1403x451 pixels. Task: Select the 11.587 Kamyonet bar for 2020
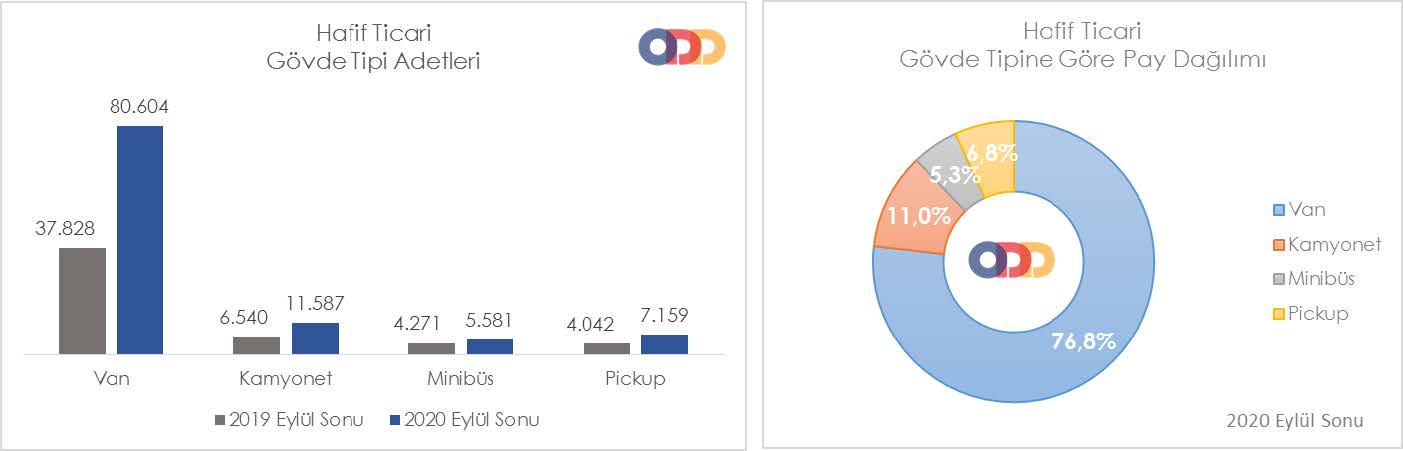(315, 338)
